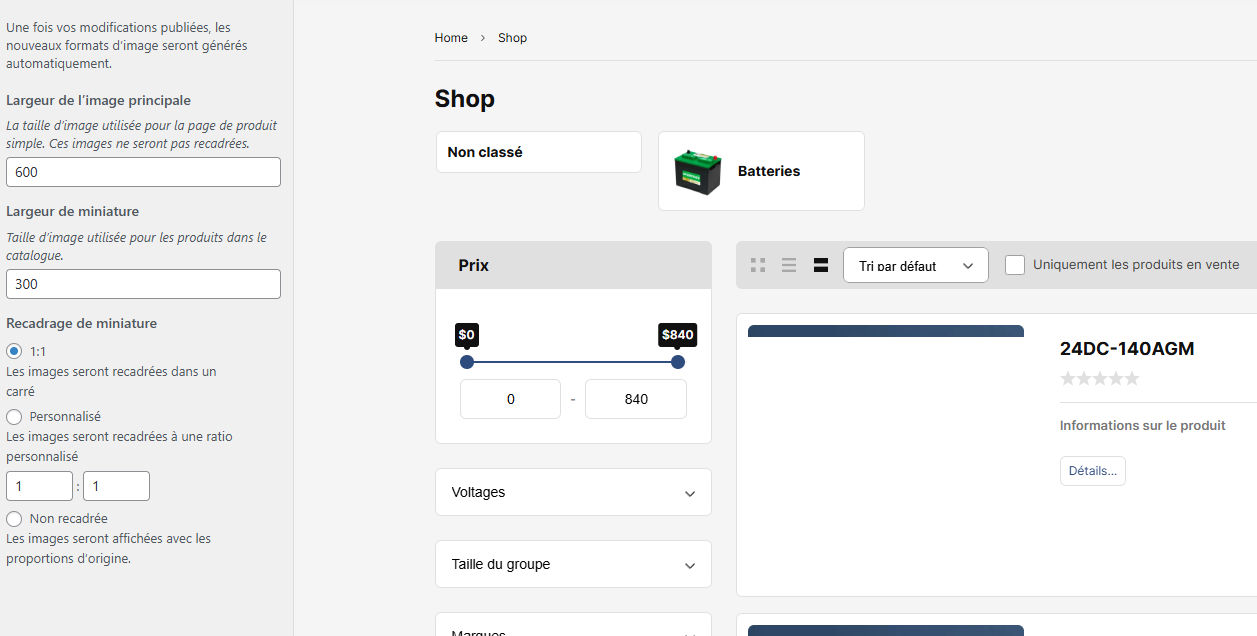1257x636 pixels.
Task: Select the Personnalisé cropping option
Action: [14, 416]
